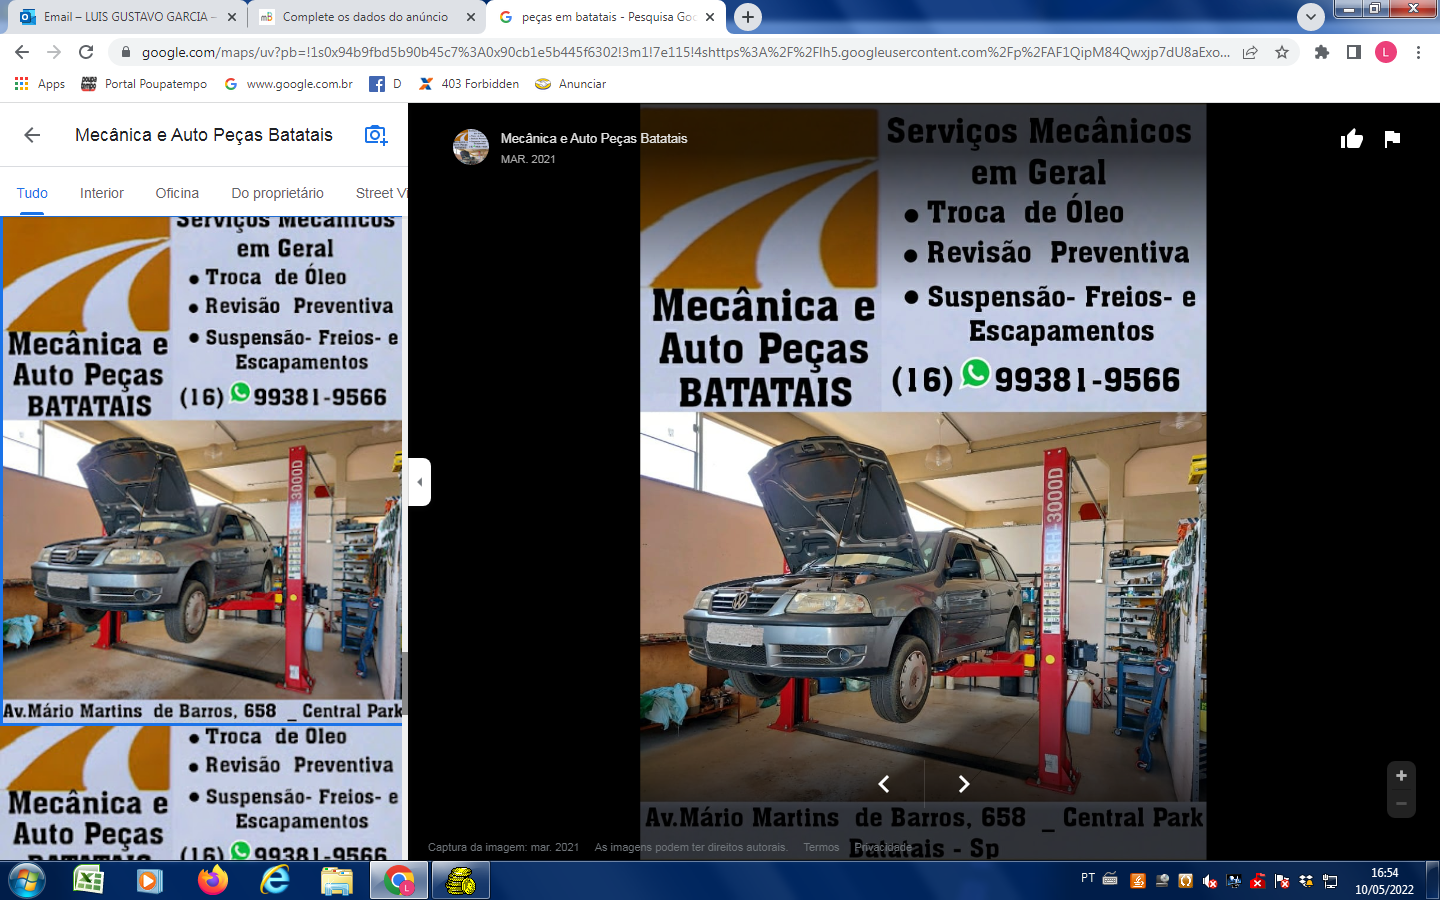
Task: Show the next photo with right chevron
Action: click(x=963, y=784)
